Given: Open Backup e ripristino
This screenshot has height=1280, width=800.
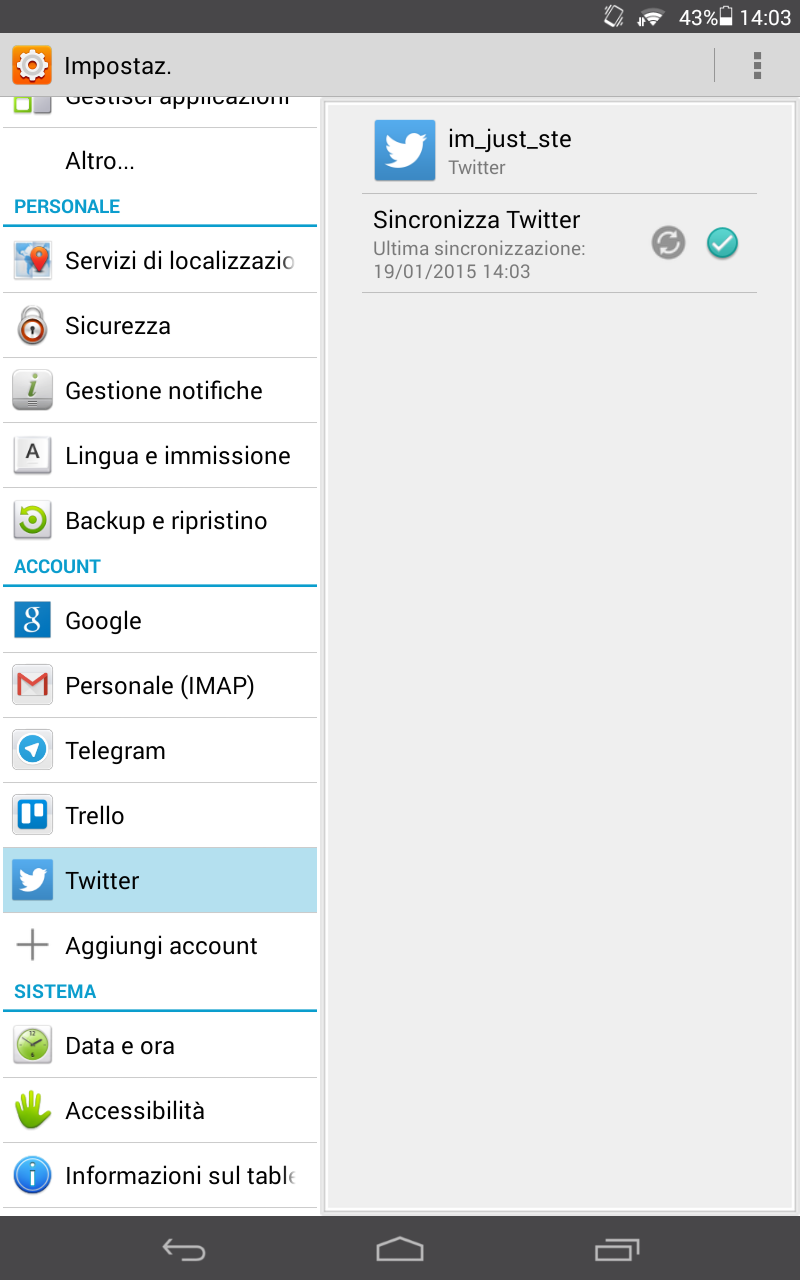Looking at the screenshot, I should click(x=160, y=521).
